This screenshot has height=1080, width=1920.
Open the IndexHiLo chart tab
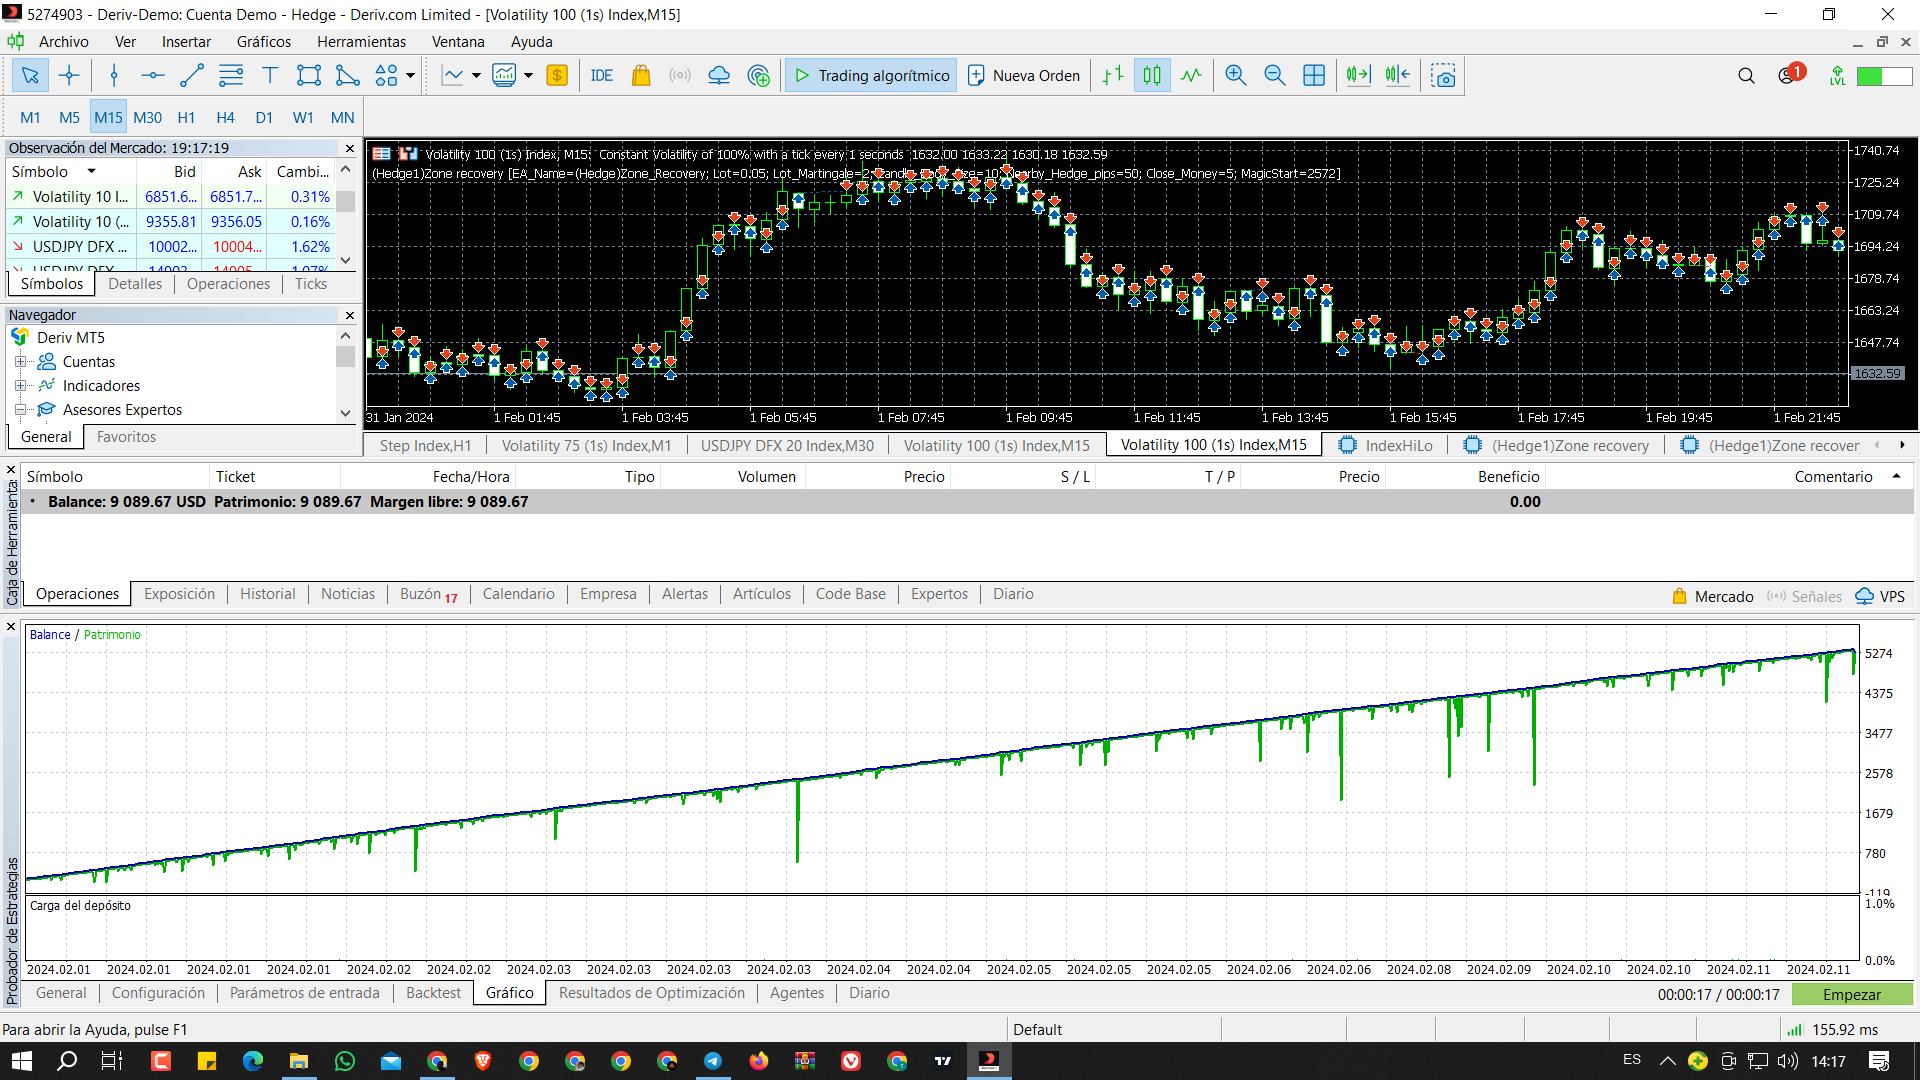point(1387,446)
